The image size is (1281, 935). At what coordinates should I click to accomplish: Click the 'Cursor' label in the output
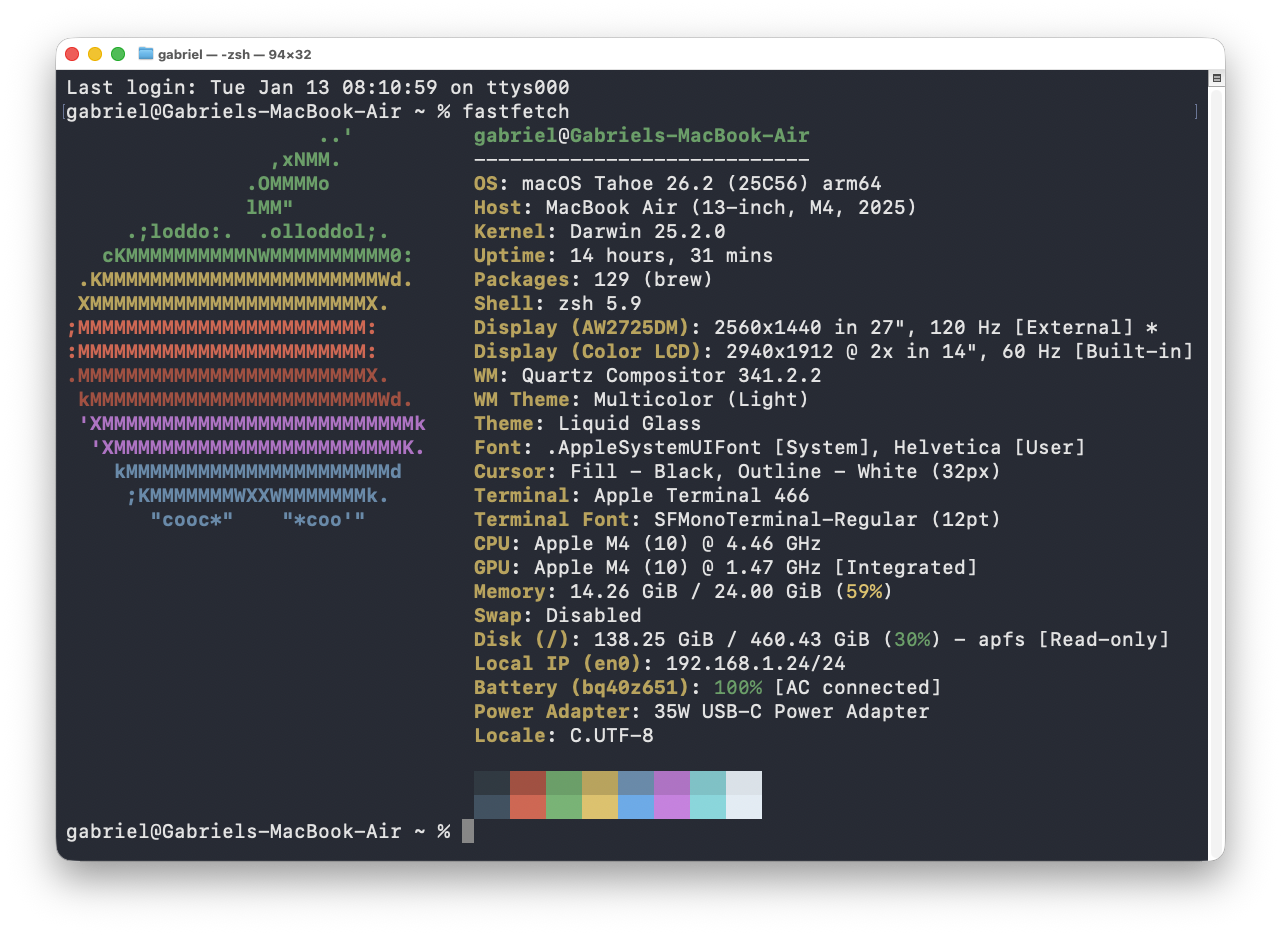coord(510,472)
